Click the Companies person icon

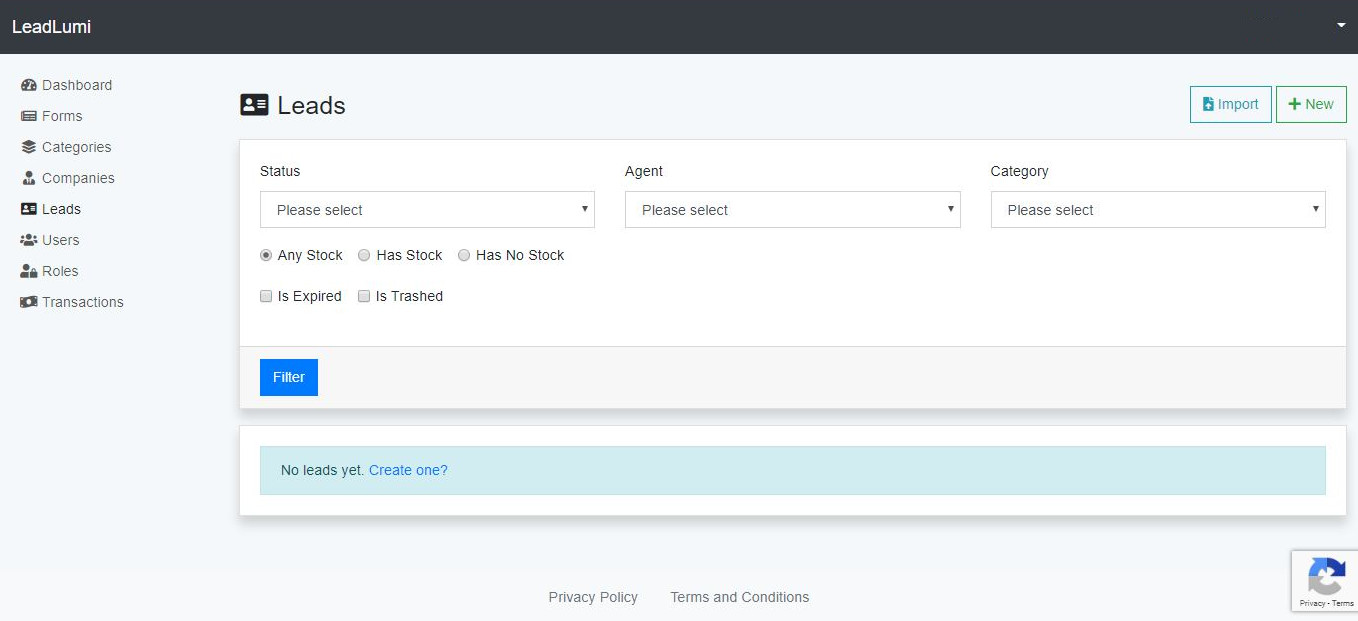pyautogui.click(x=28, y=178)
